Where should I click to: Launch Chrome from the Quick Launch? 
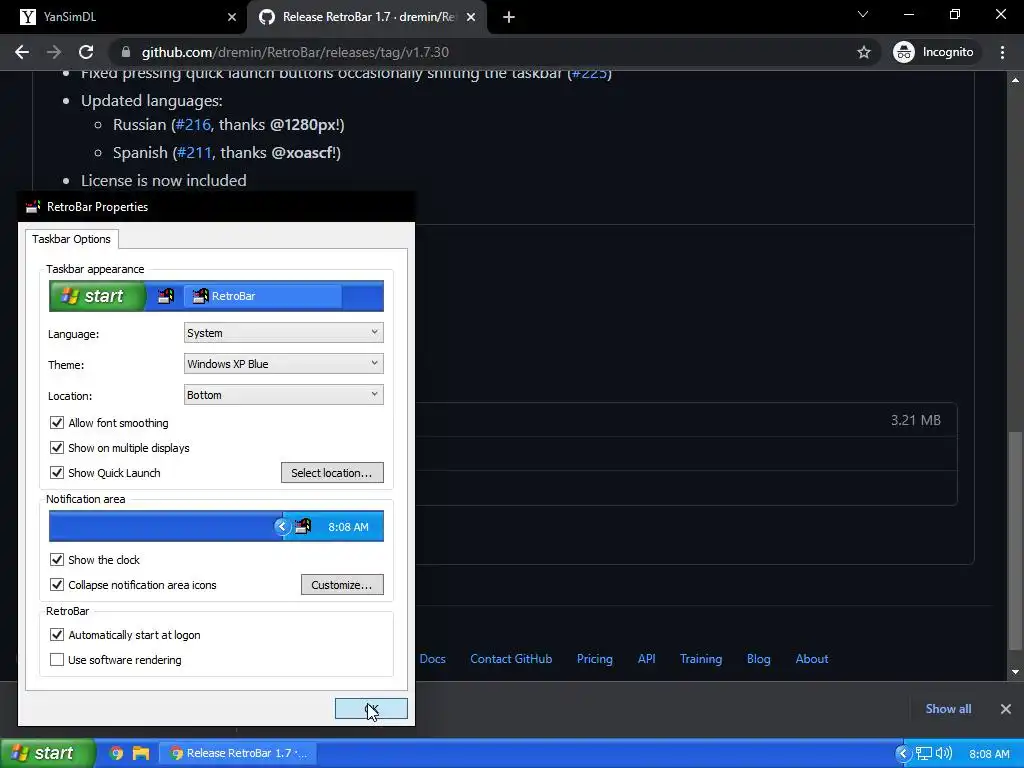click(116, 753)
